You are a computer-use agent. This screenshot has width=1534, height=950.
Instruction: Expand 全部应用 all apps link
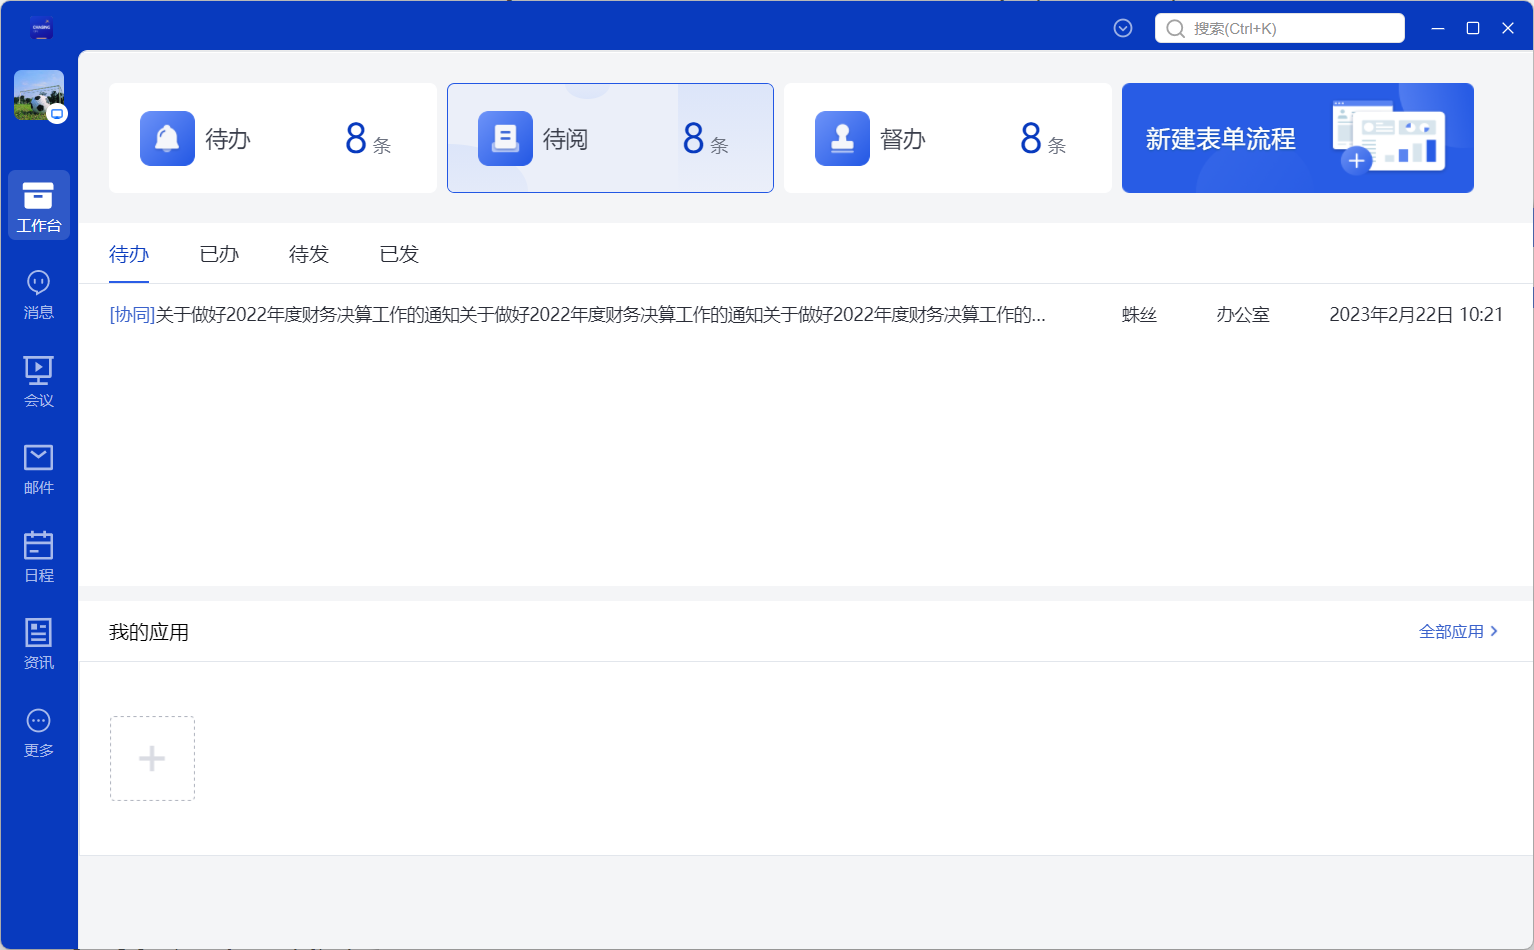pyautogui.click(x=1458, y=631)
